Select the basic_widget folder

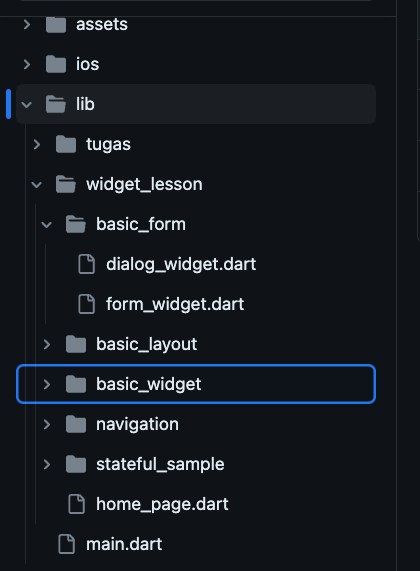196,384
